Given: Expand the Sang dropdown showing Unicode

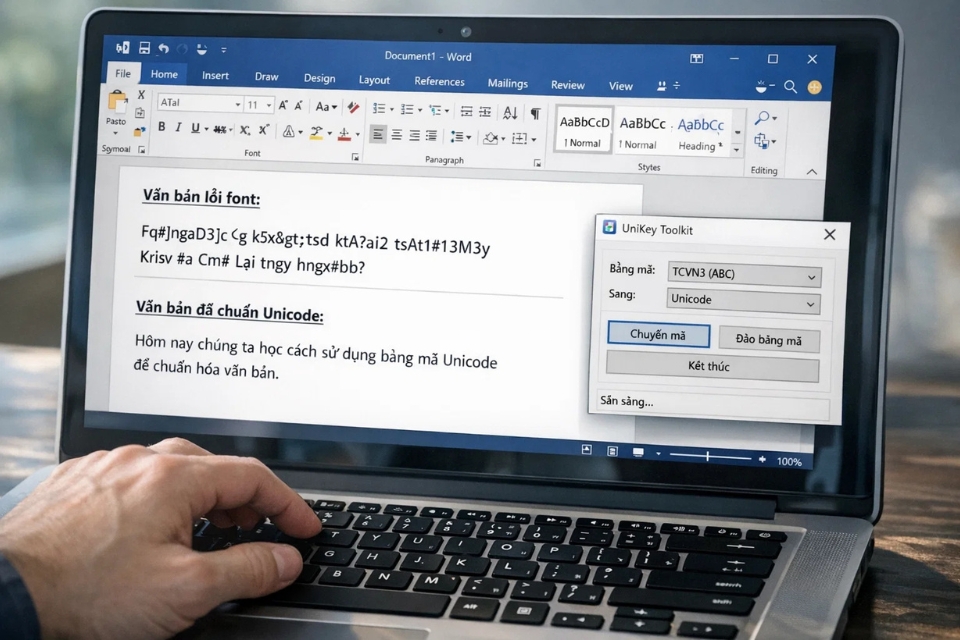Looking at the screenshot, I should coord(743,300).
